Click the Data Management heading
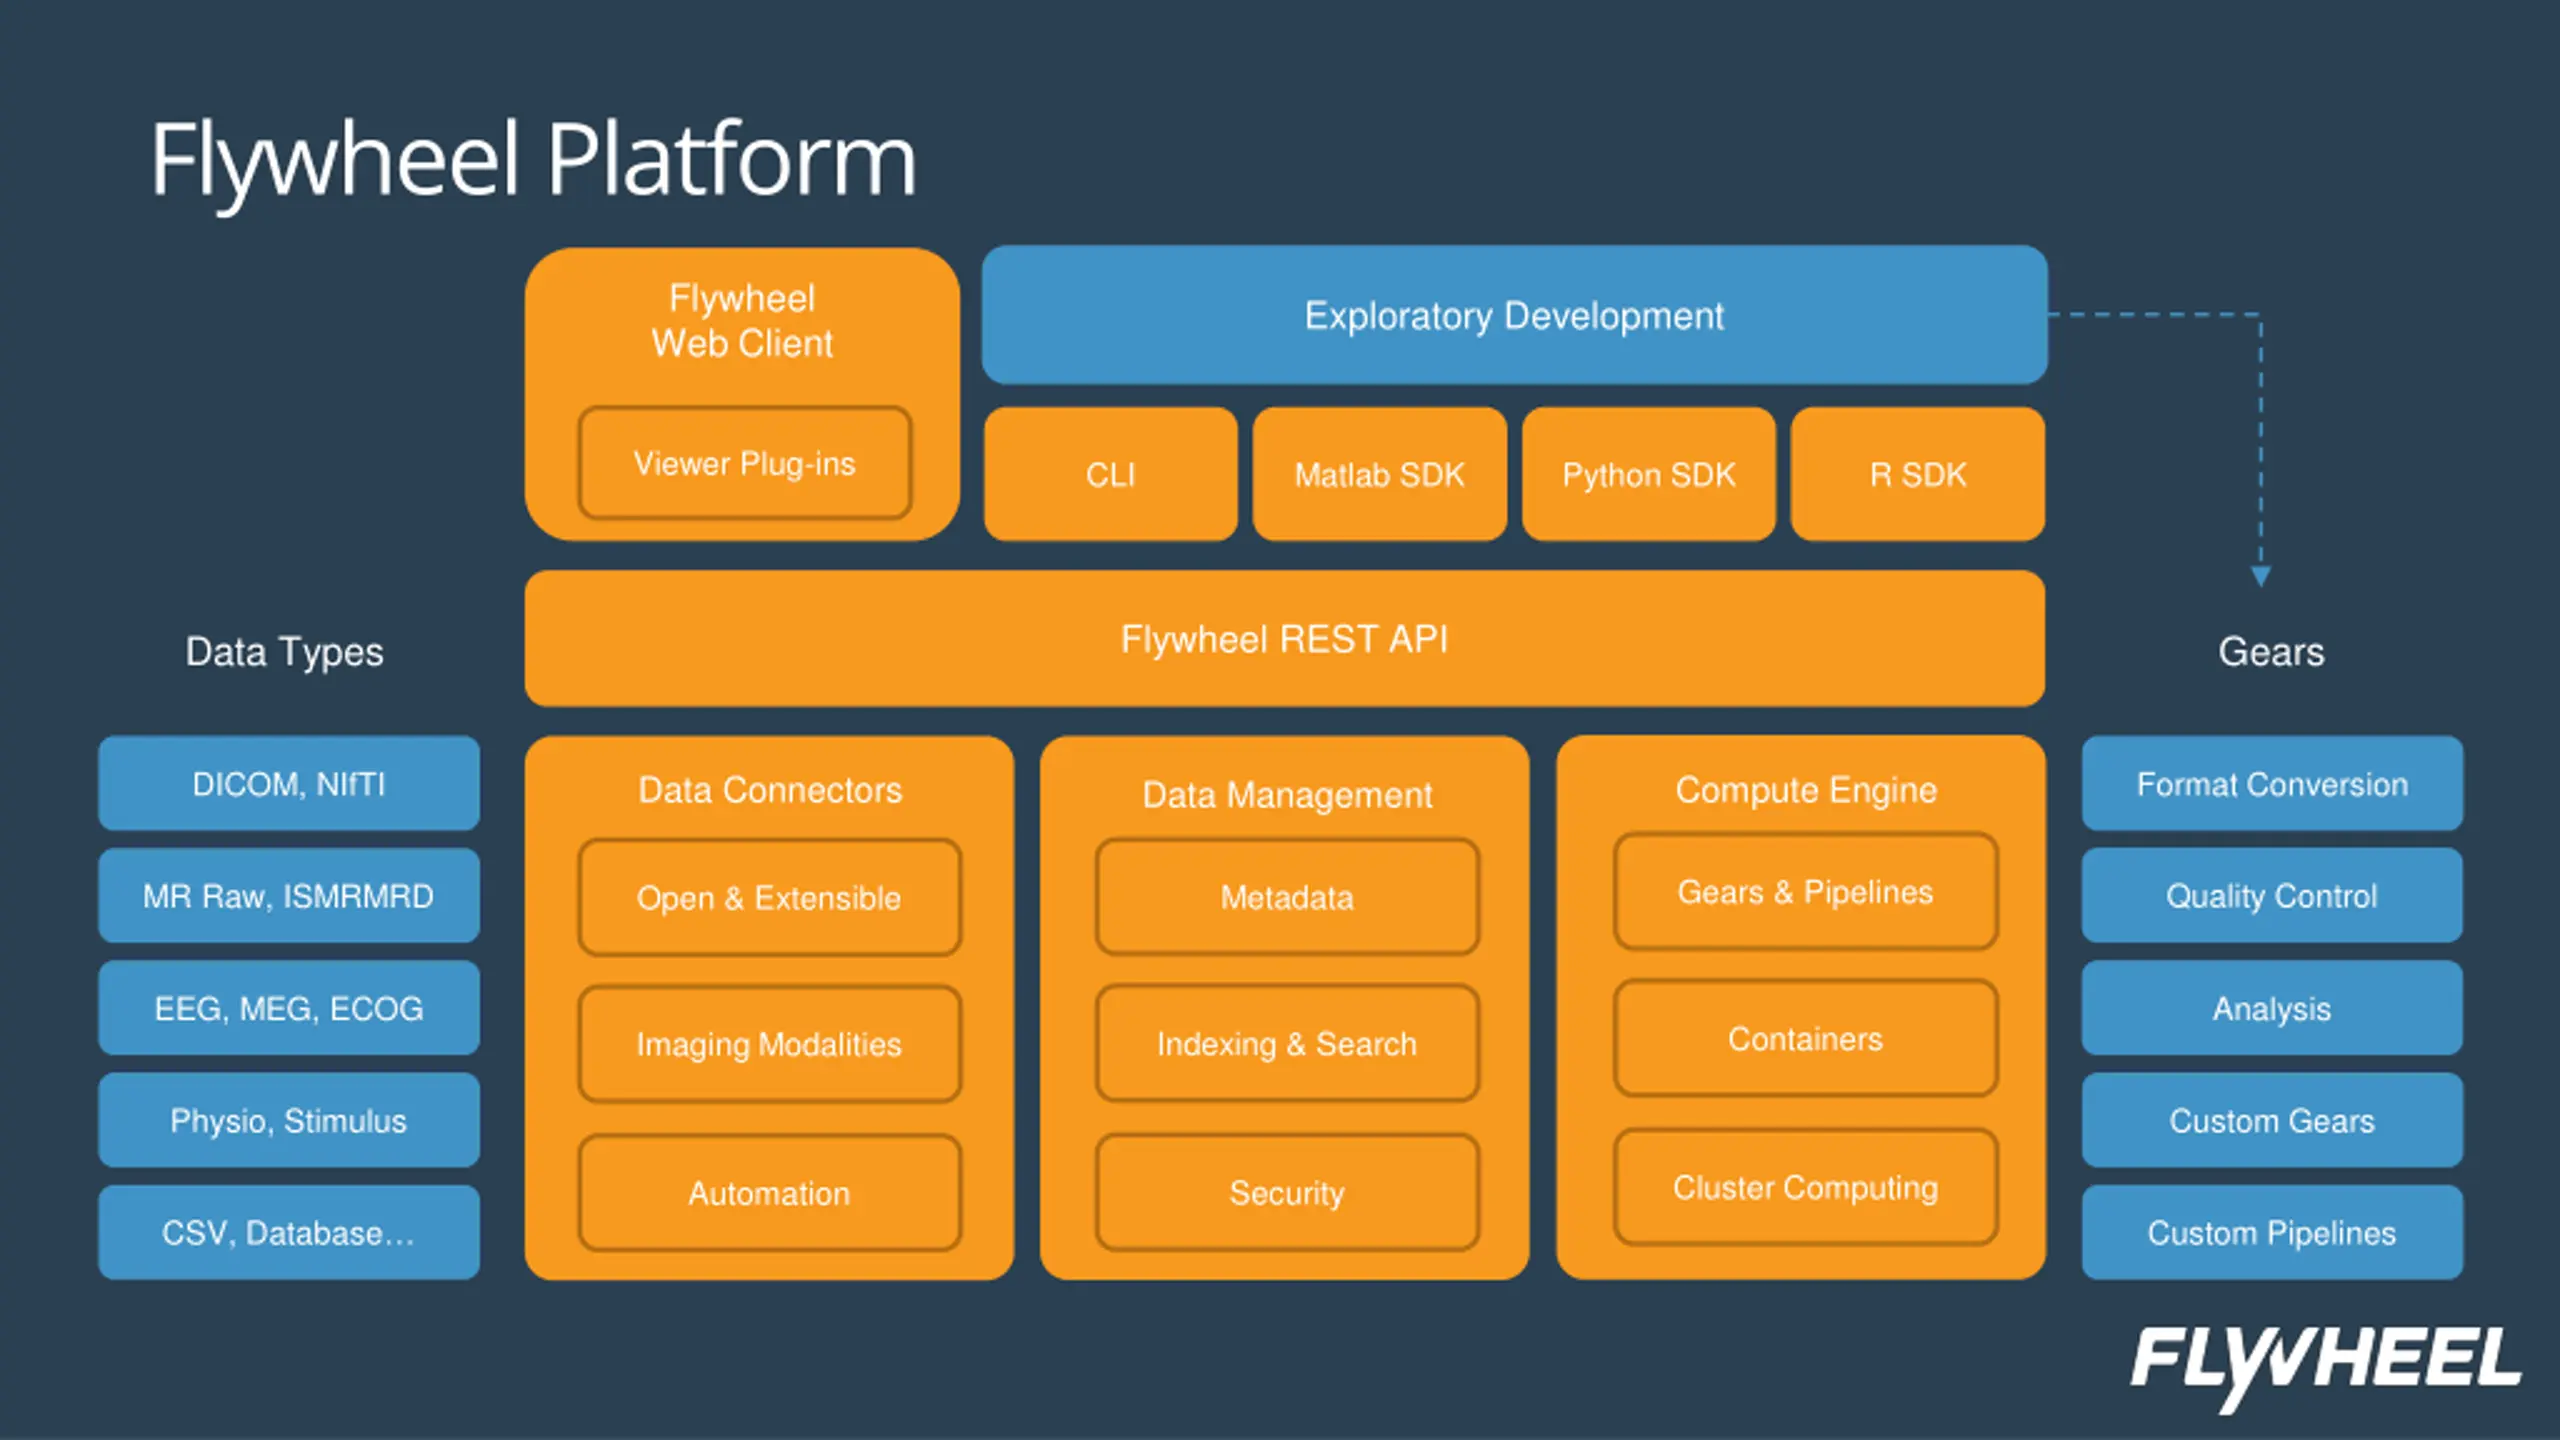 point(1287,795)
